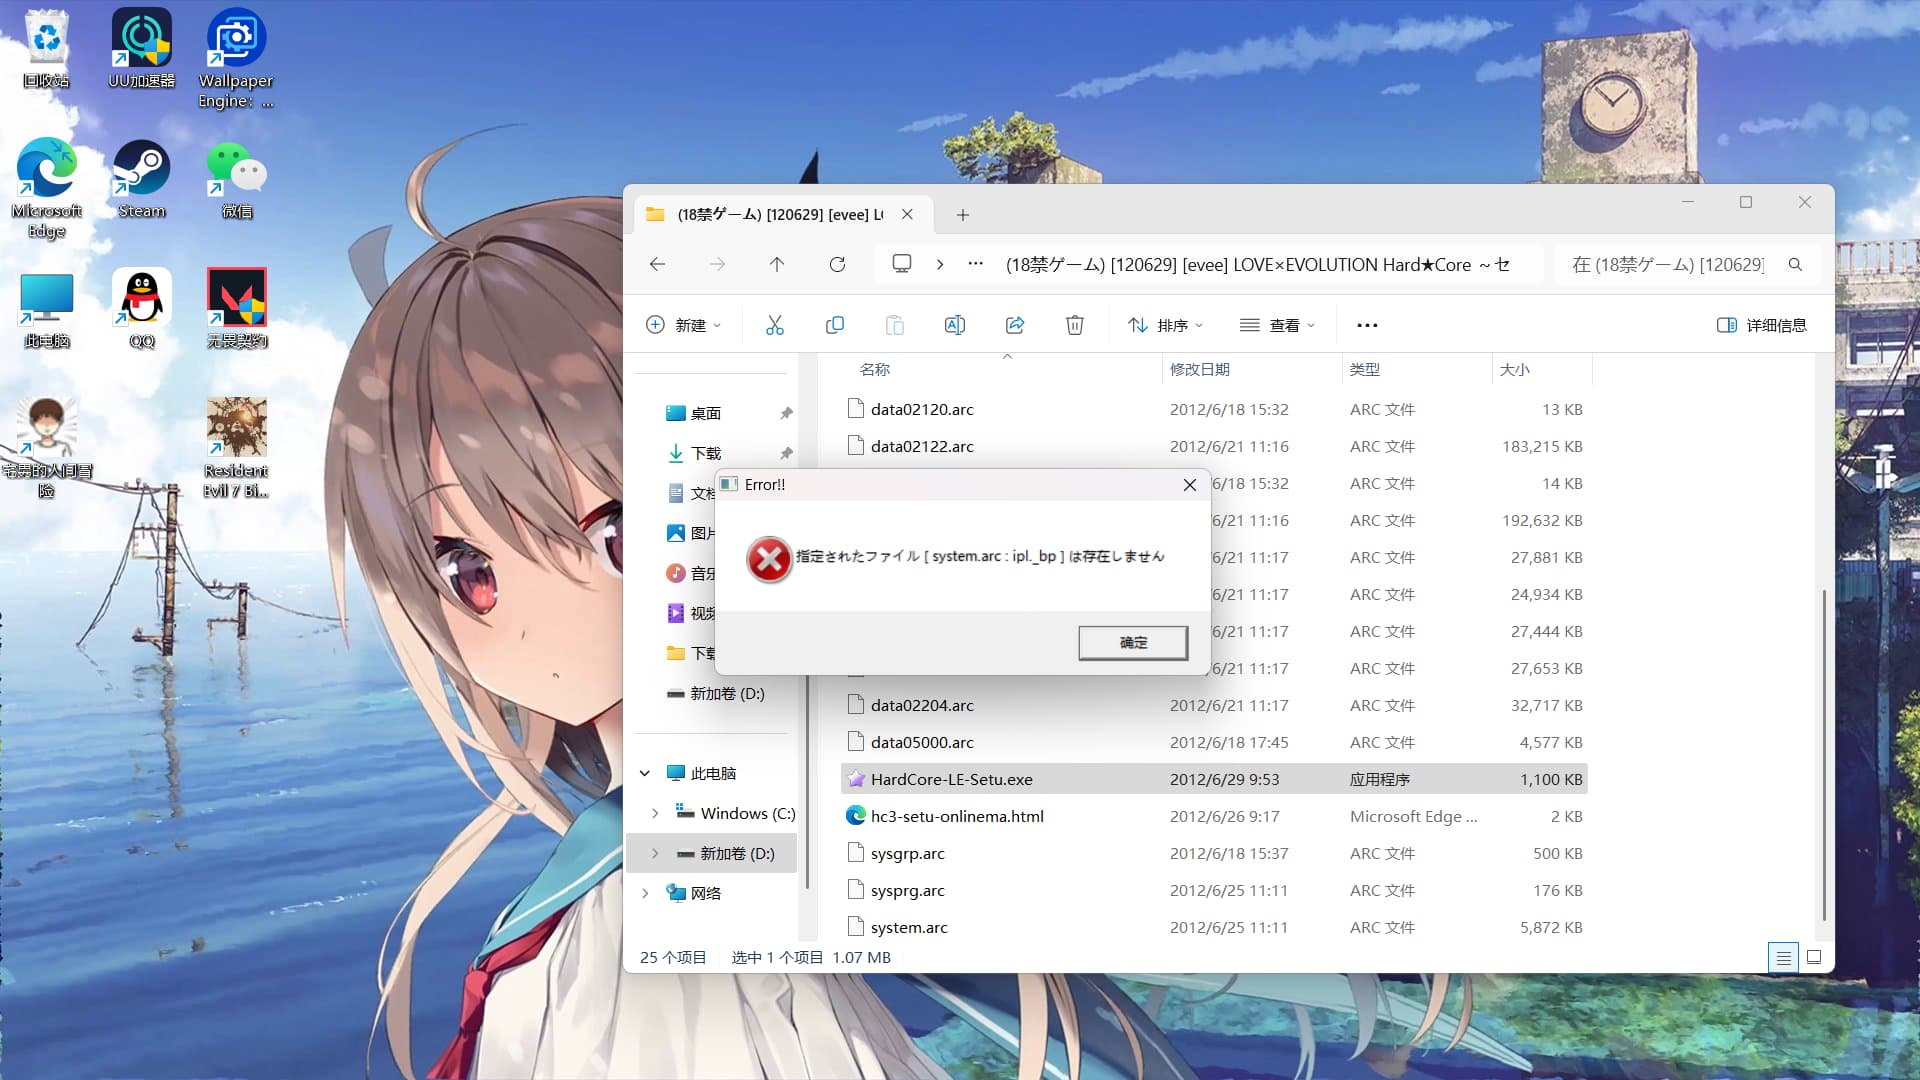Collapse 此电脑 tree node

(x=645, y=773)
